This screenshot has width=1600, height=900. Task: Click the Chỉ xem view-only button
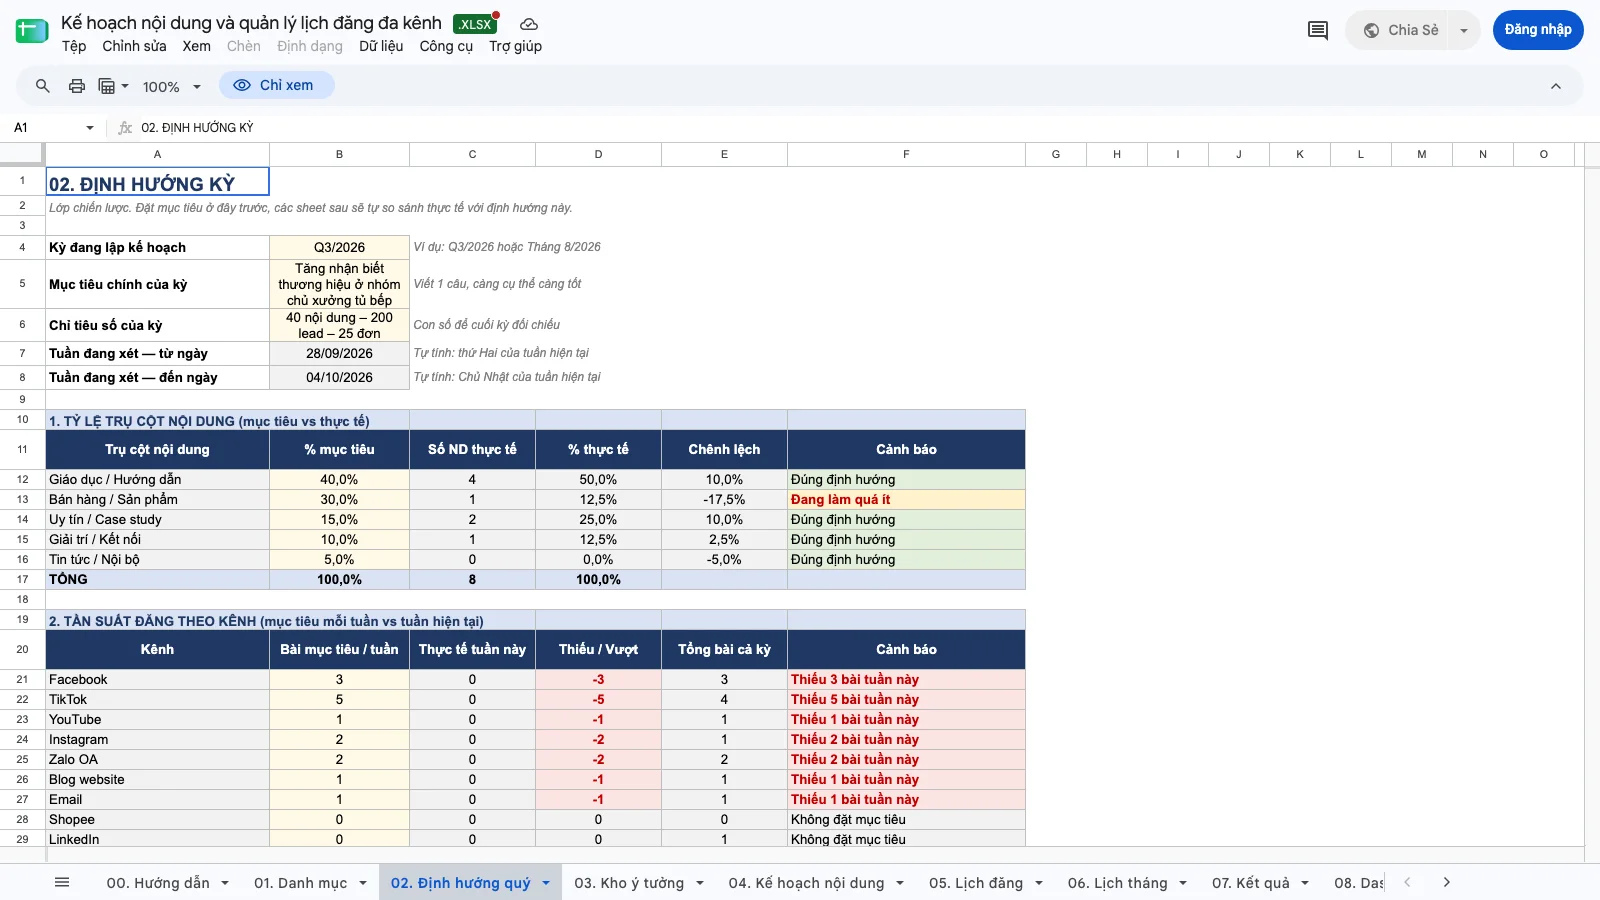[x=276, y=86]
